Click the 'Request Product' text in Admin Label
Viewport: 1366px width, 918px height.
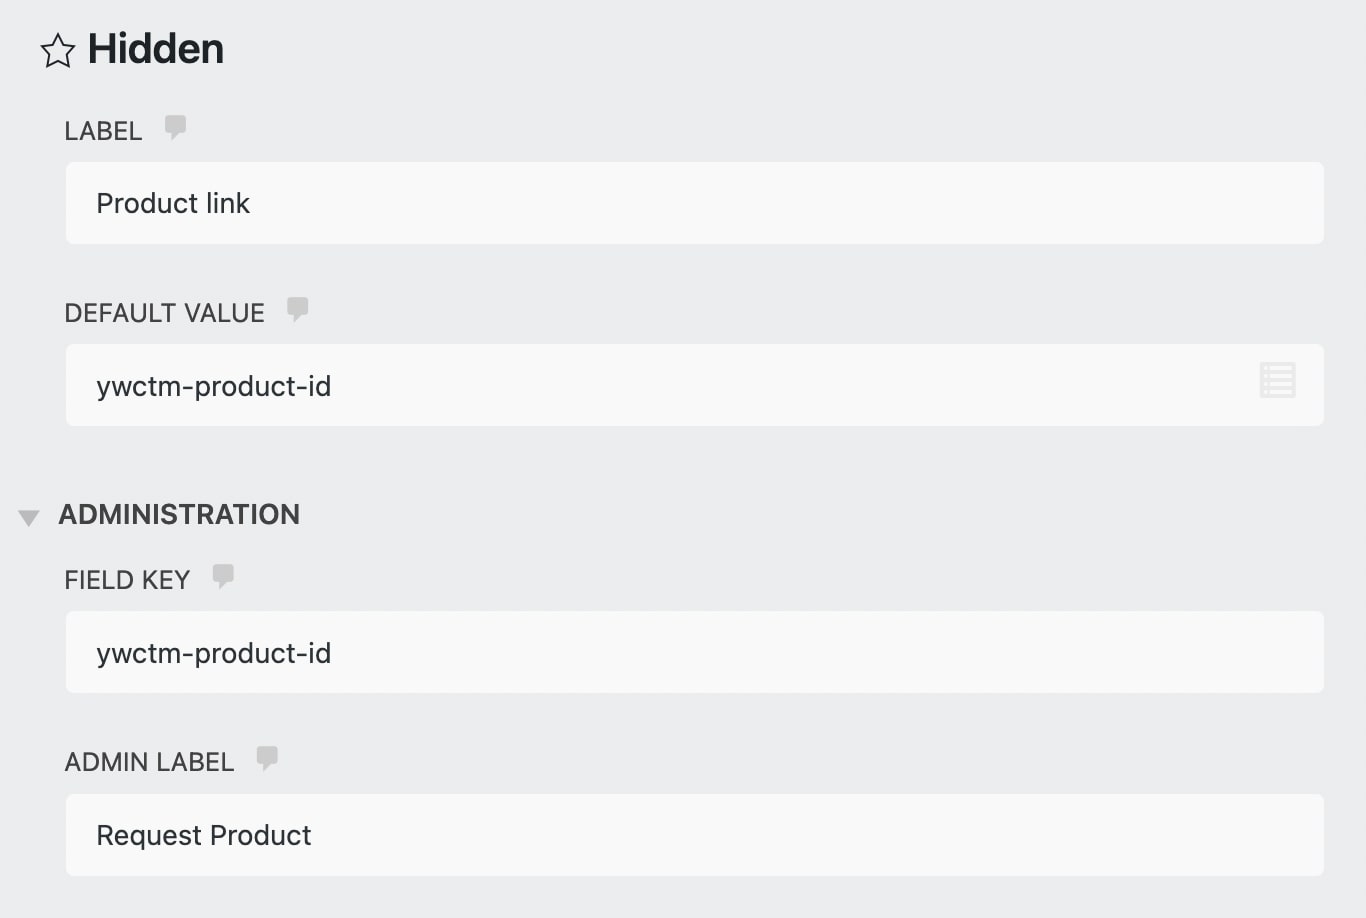click(204, 835)
